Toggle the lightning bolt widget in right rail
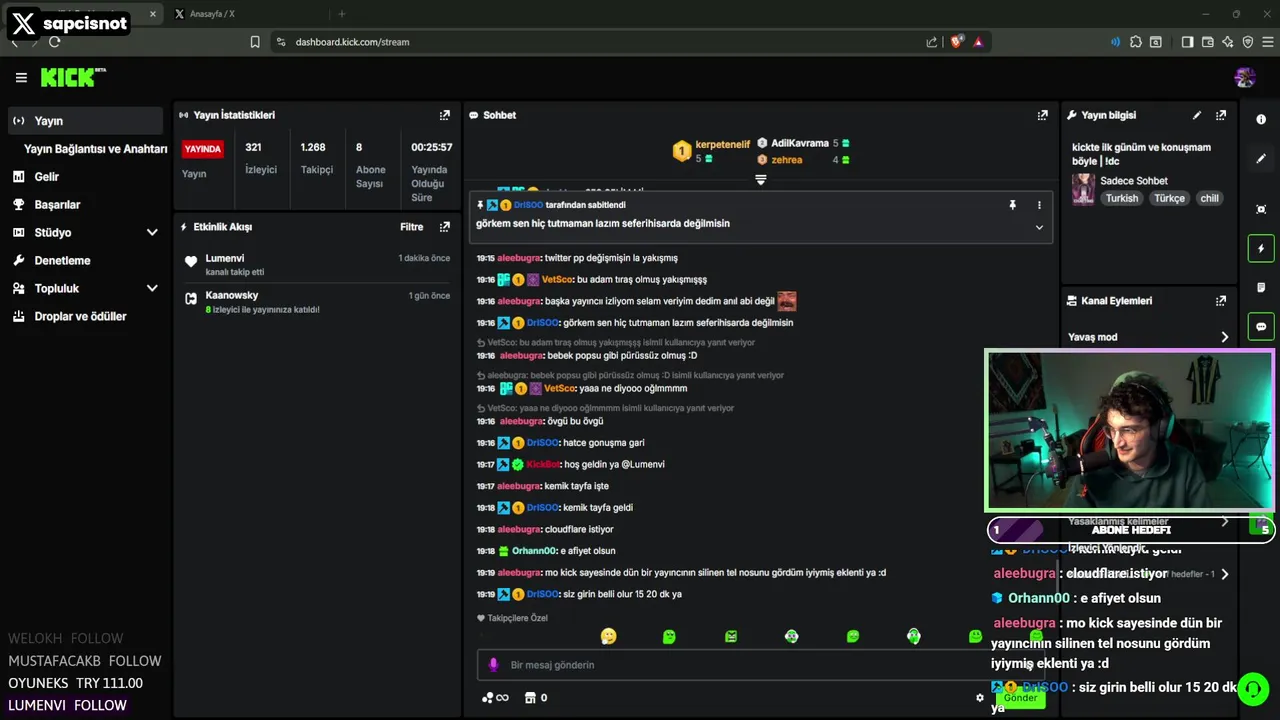The image size is (1280, 720). pos(1261,248)
